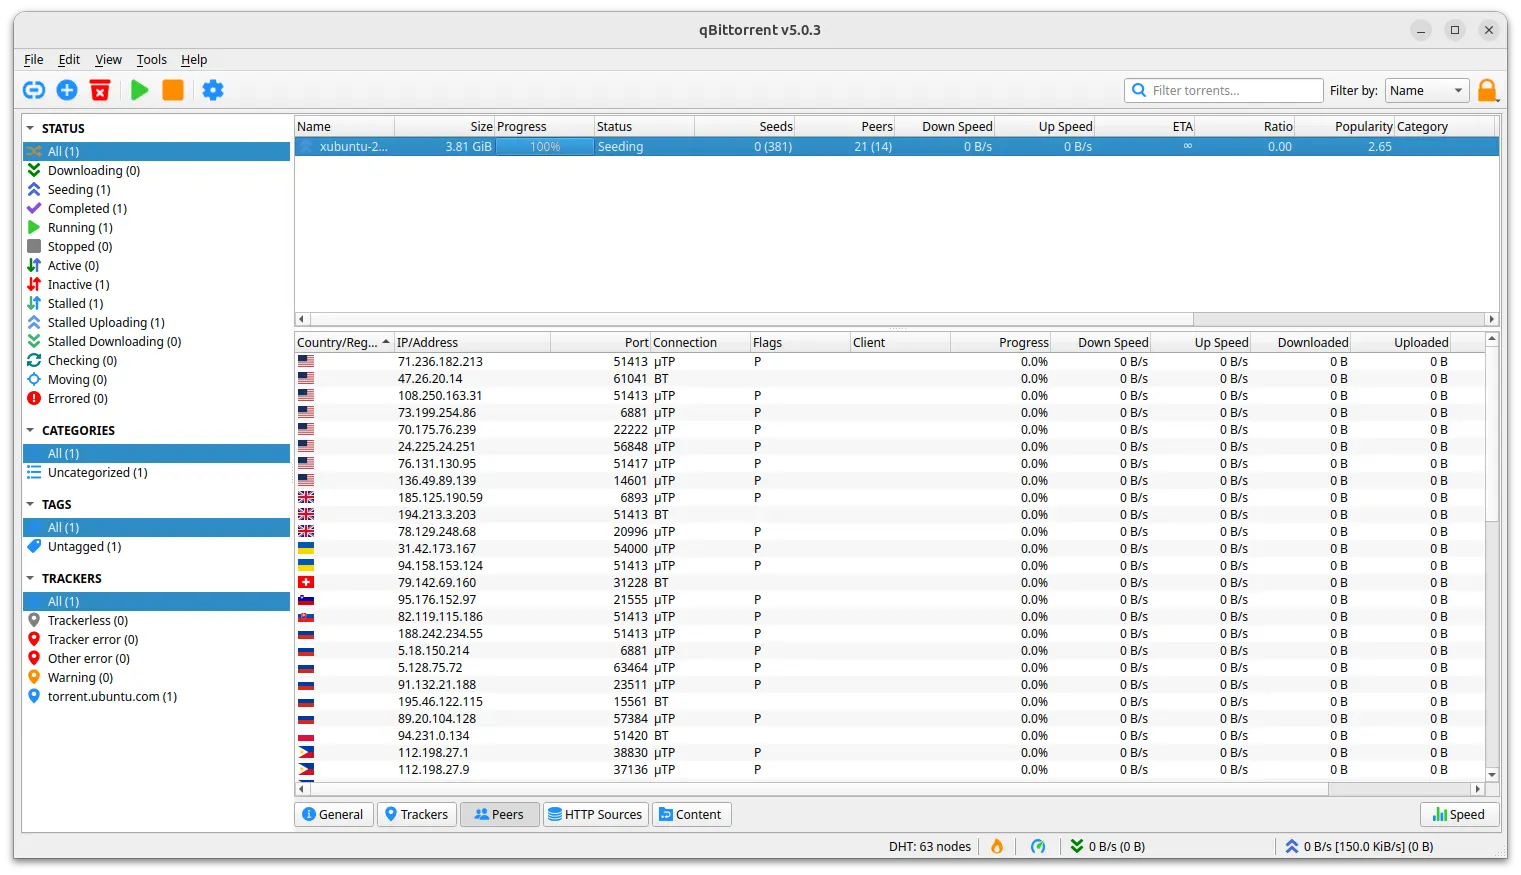Select the Errored (0) filter
Screen dimensions: 1521x875
pyautogui.click(x=156, y=399)
